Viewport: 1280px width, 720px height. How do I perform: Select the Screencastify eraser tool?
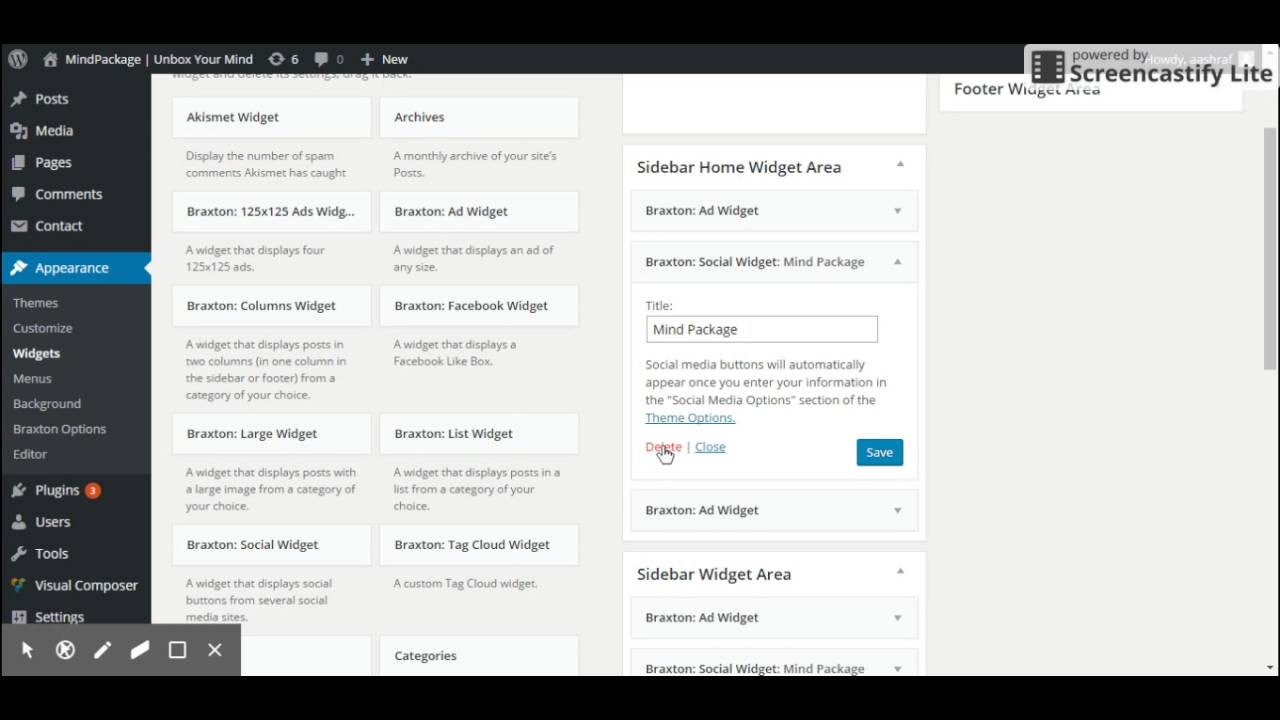point(140,650)
